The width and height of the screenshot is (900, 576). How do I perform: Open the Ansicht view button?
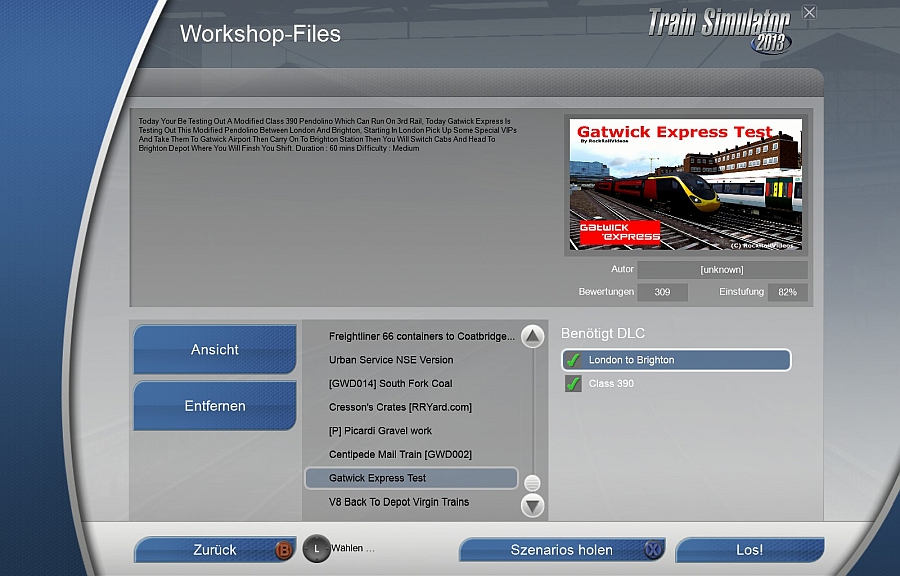215,349
